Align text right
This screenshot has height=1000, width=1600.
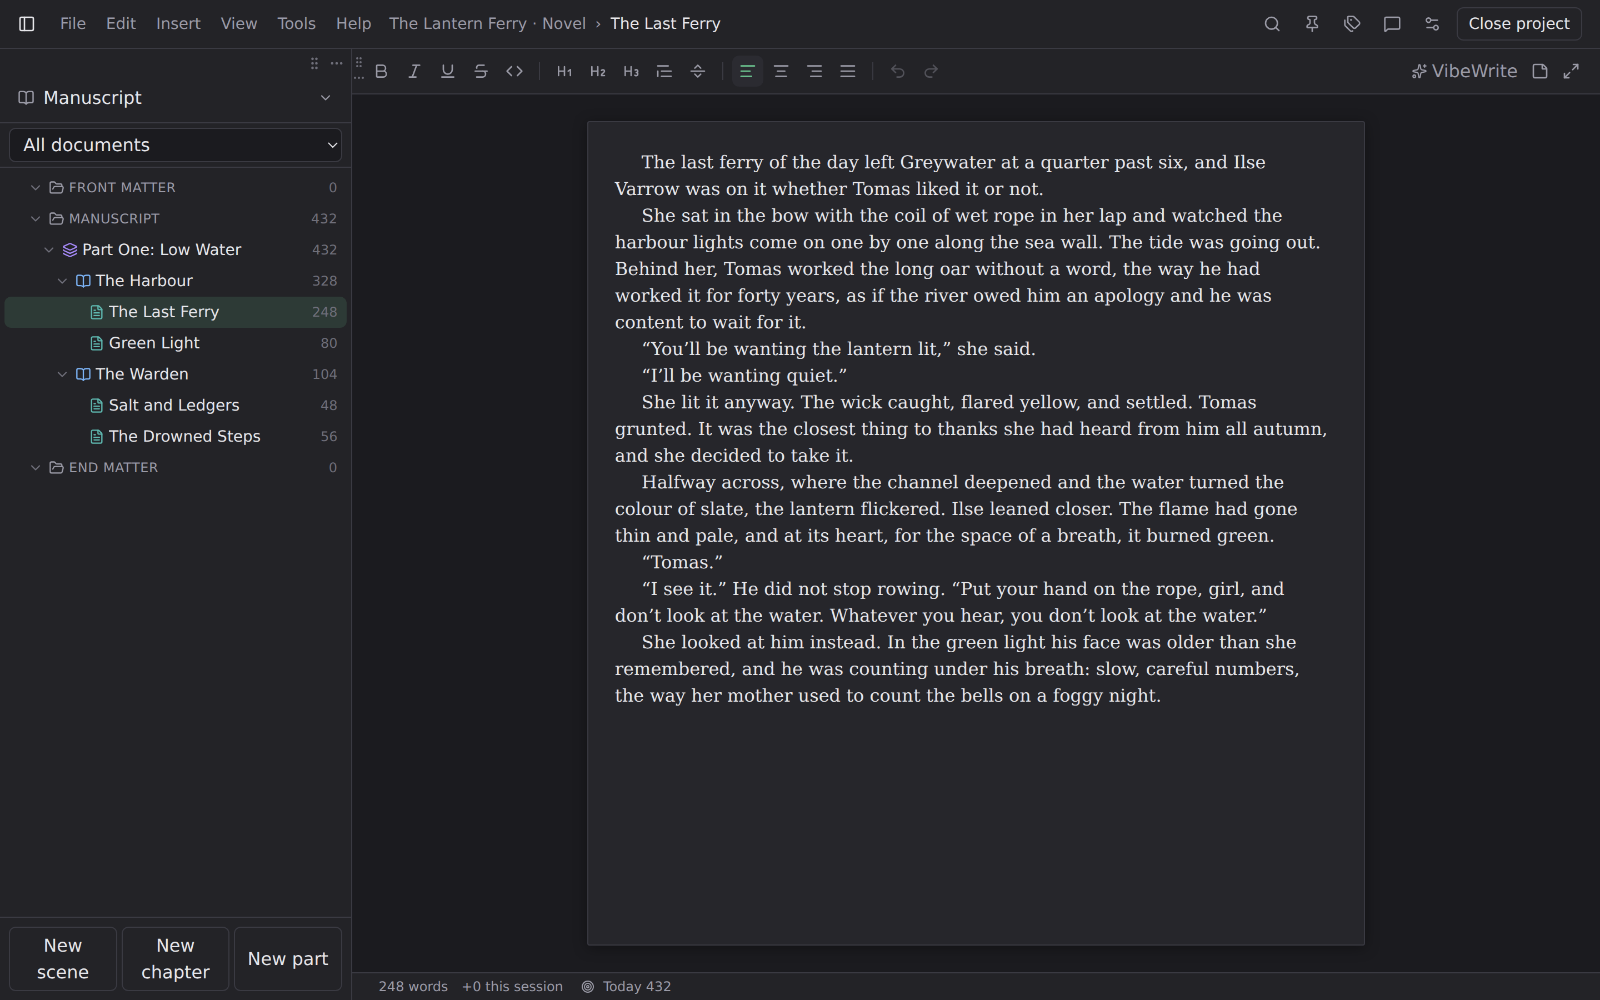point(815,71)
